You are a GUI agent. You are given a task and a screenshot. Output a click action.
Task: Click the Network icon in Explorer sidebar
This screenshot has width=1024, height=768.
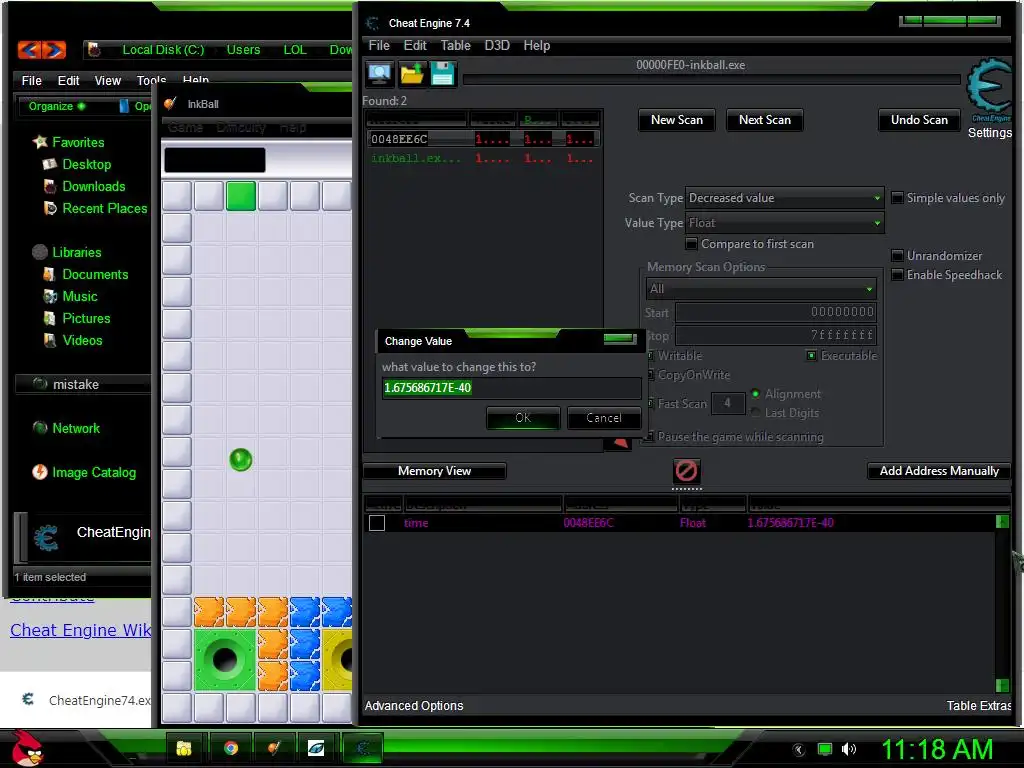point(40,428)
